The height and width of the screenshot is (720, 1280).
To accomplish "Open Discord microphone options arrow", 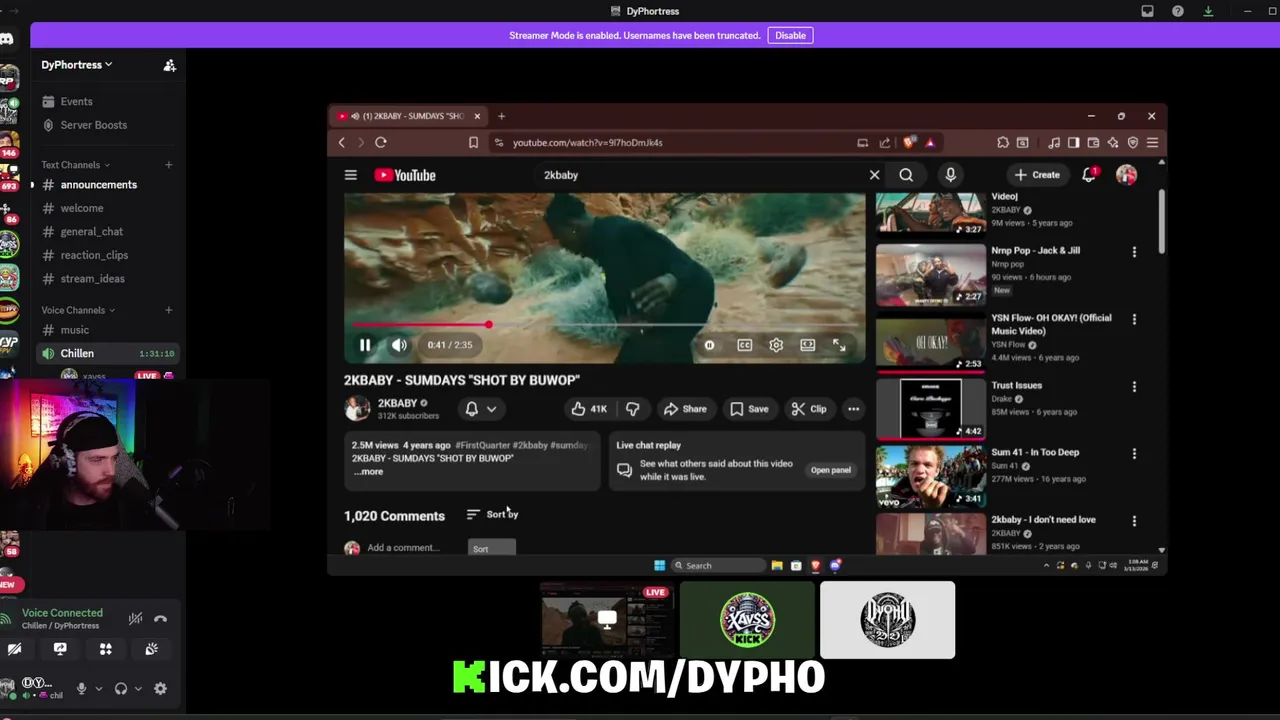I will coord(98,689).
